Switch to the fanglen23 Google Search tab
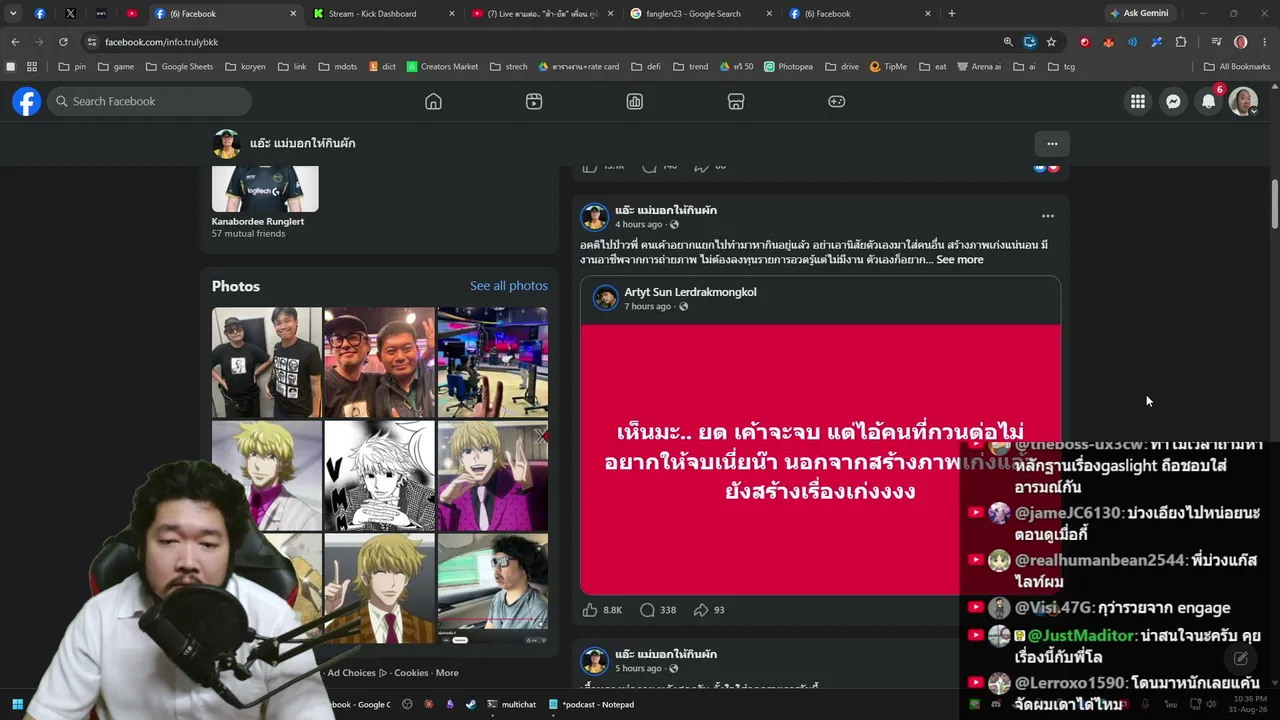This screenshot has width=1280, height=720. click(700, 14)
